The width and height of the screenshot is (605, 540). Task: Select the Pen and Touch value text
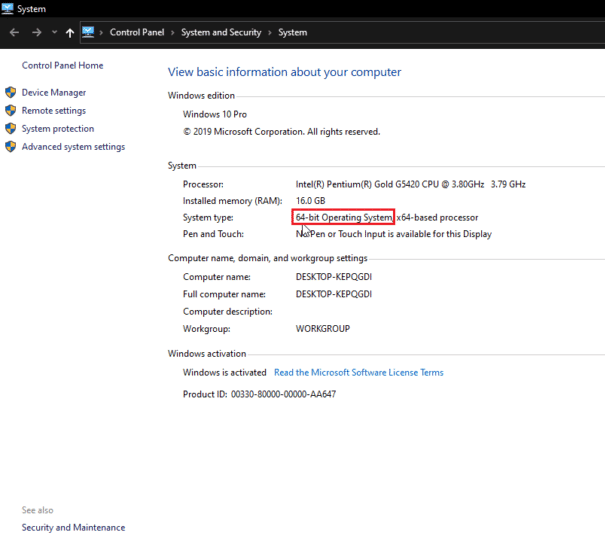click(x=394, y=234)
